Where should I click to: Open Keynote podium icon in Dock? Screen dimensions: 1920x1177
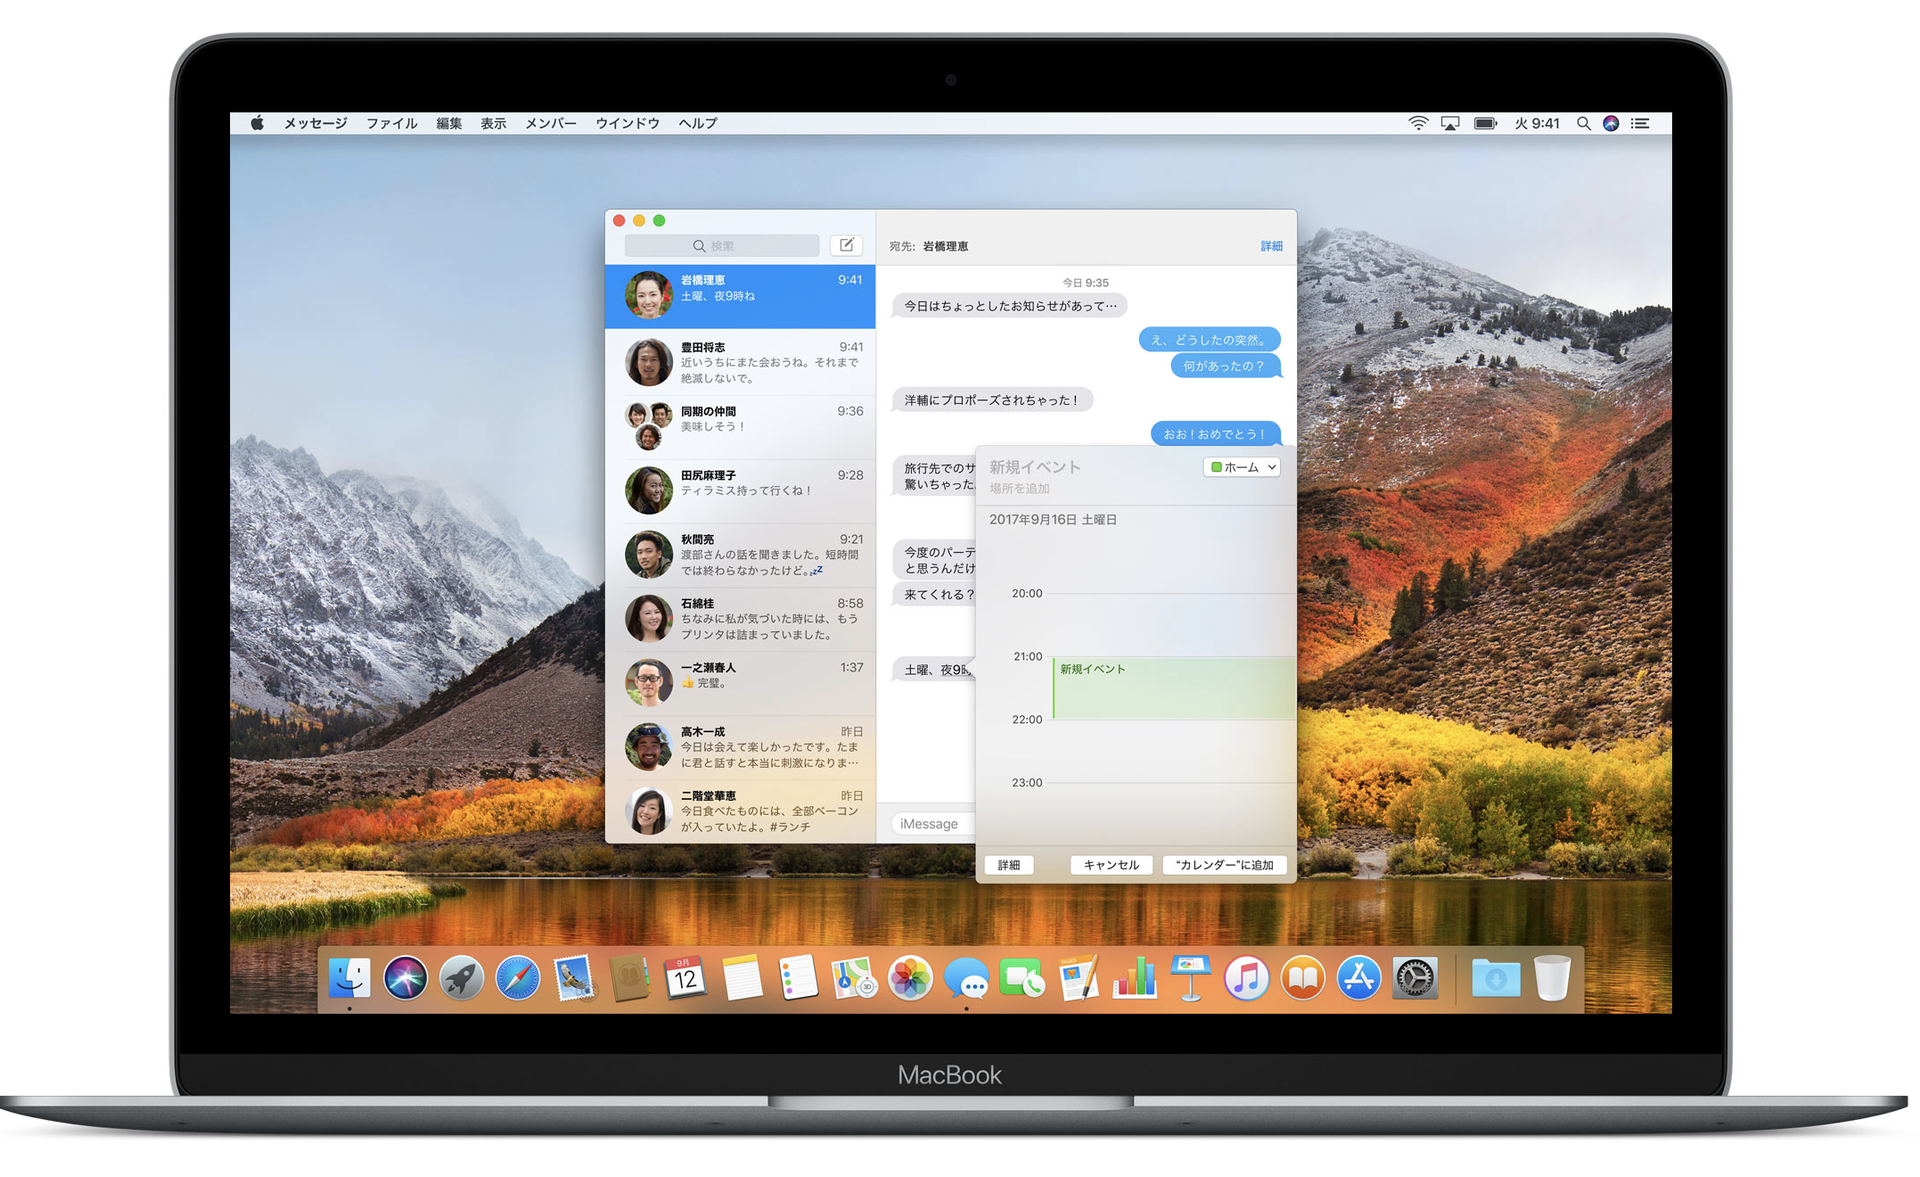pyautogui.click(x=1190, y=977)
